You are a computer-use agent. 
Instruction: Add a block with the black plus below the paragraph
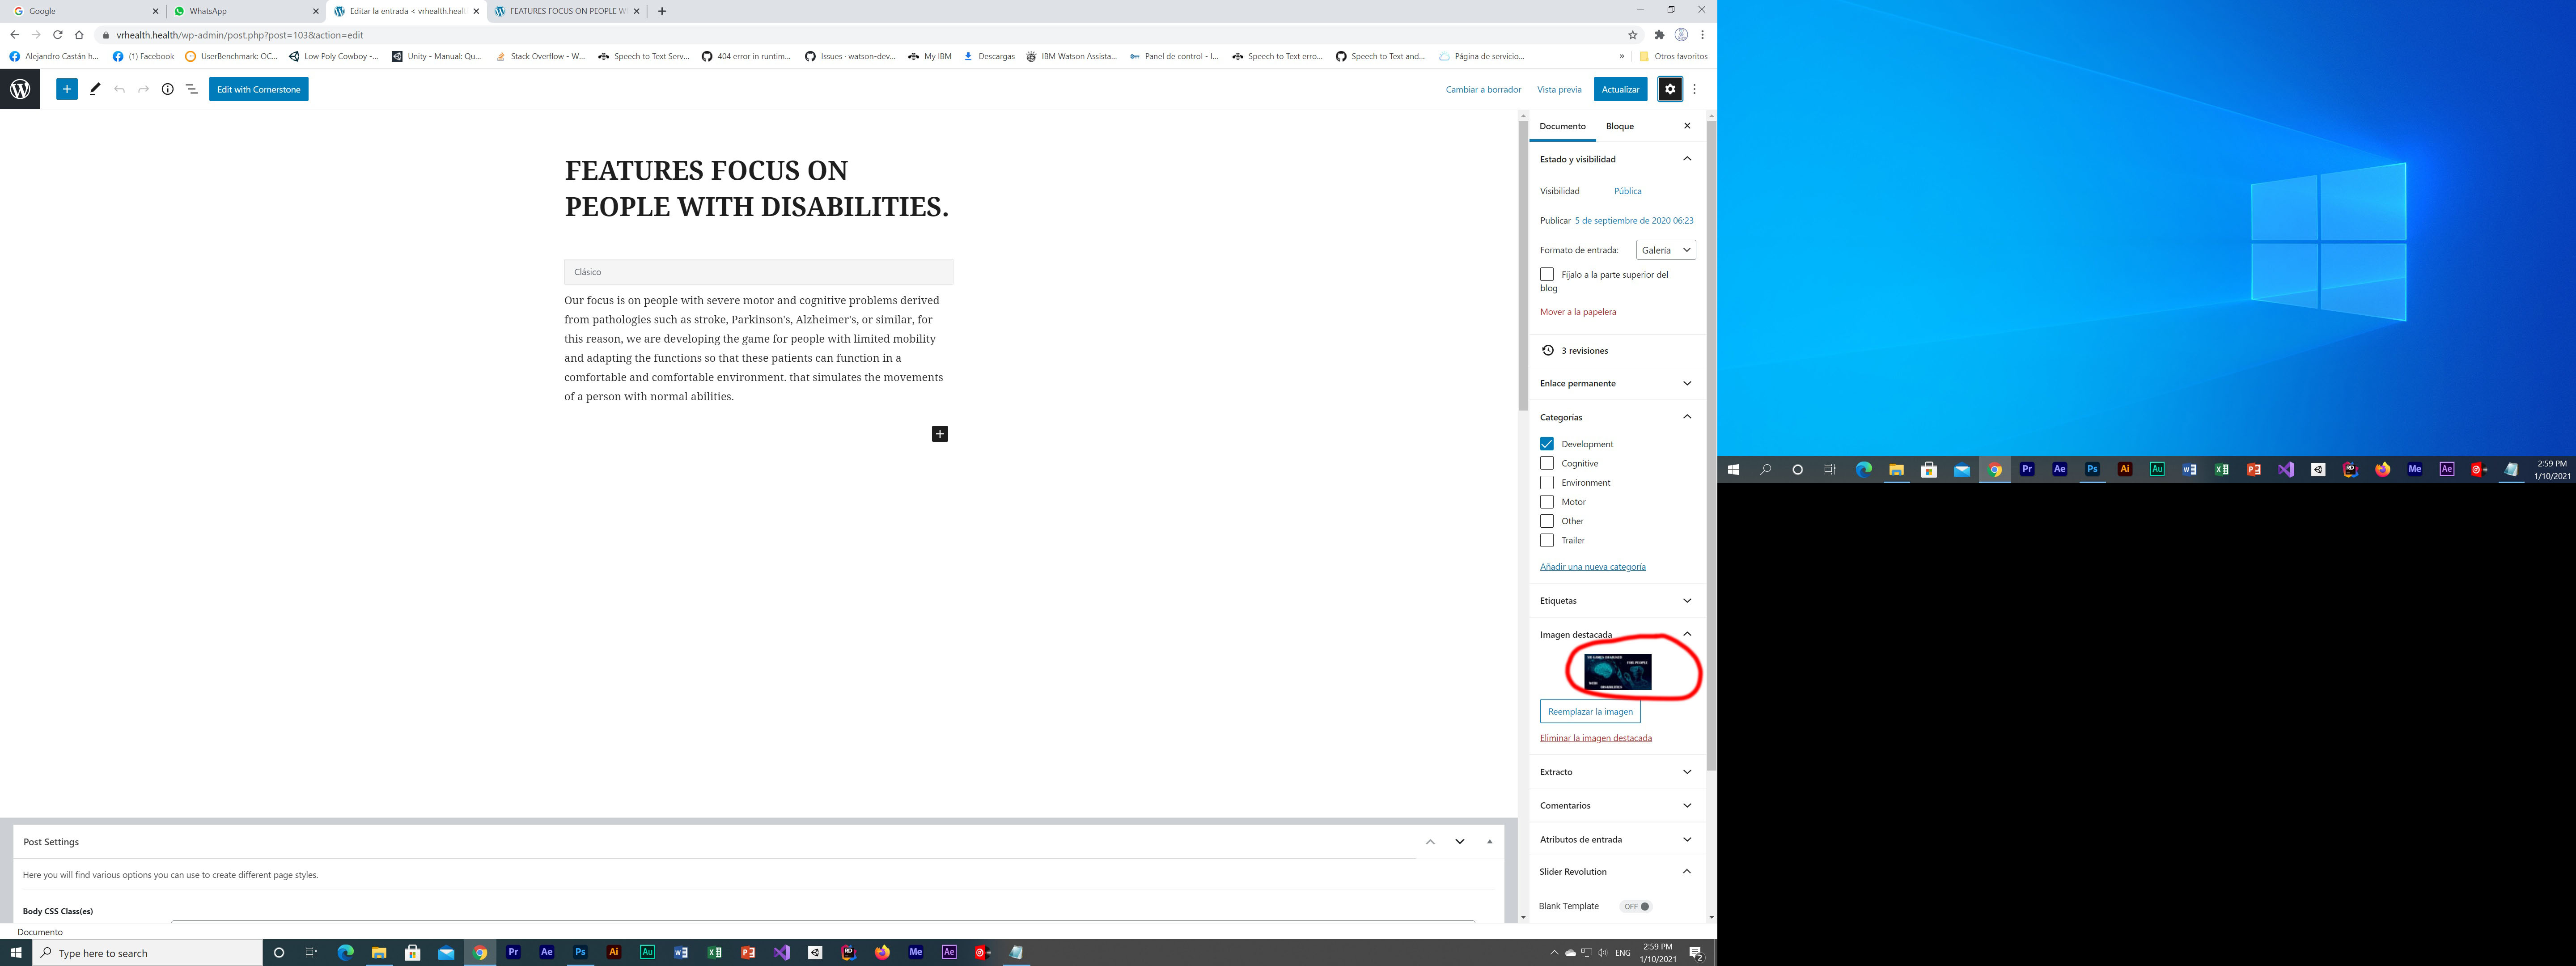coord(940,433)
